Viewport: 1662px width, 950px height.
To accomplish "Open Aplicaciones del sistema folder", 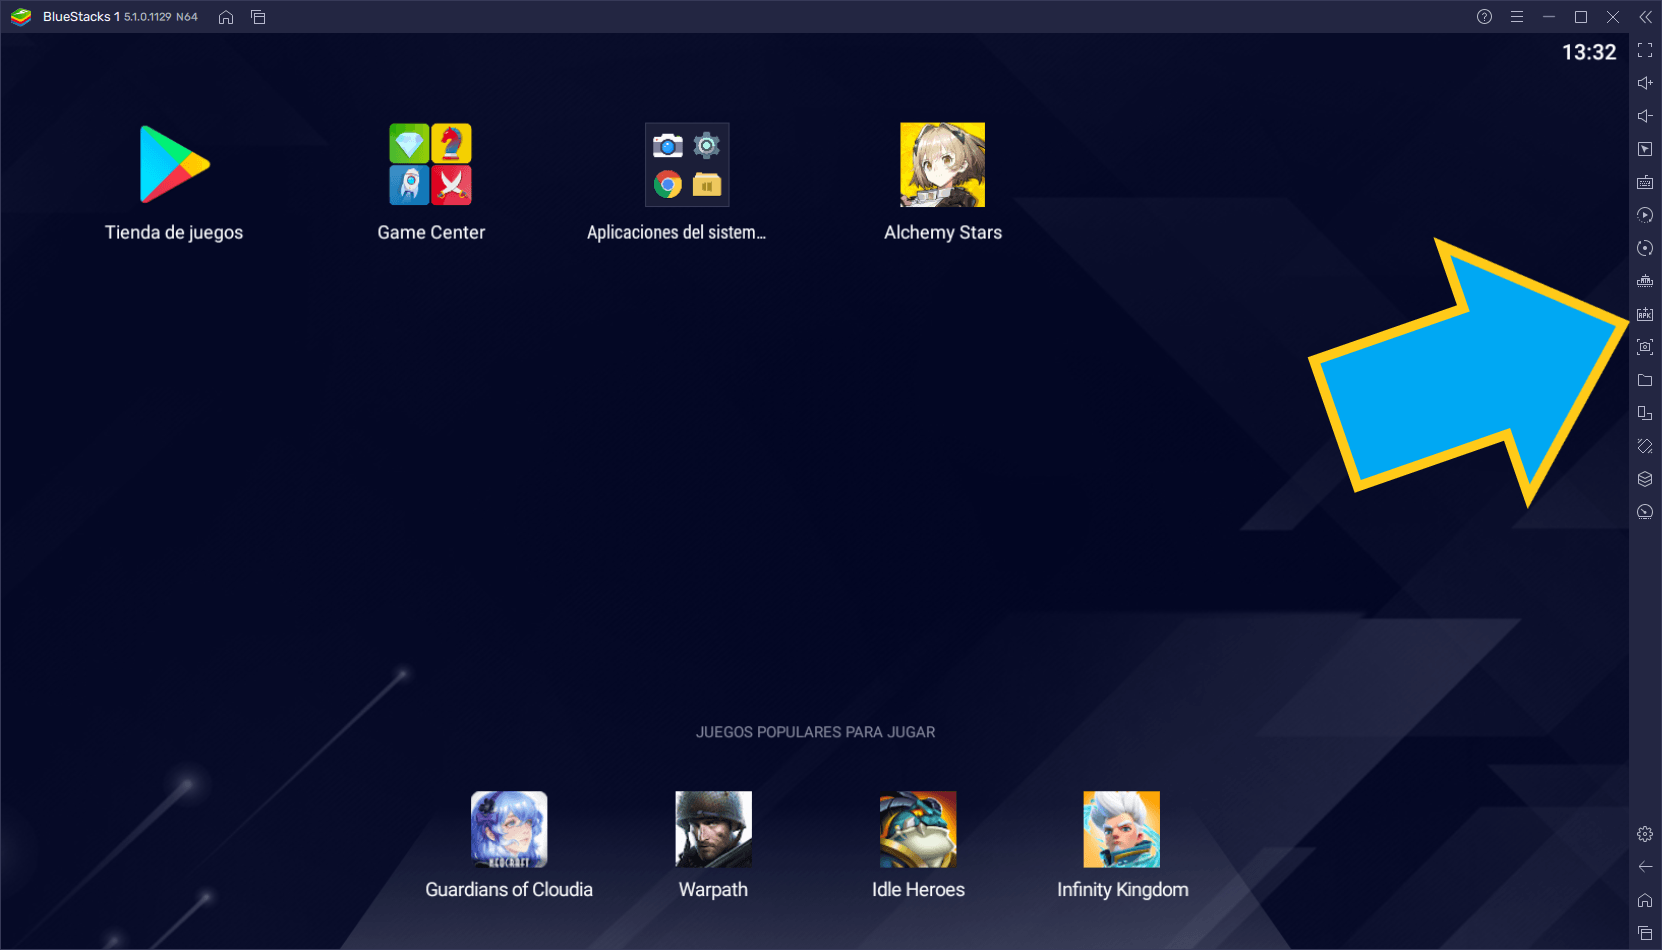I will pos(687,164).
